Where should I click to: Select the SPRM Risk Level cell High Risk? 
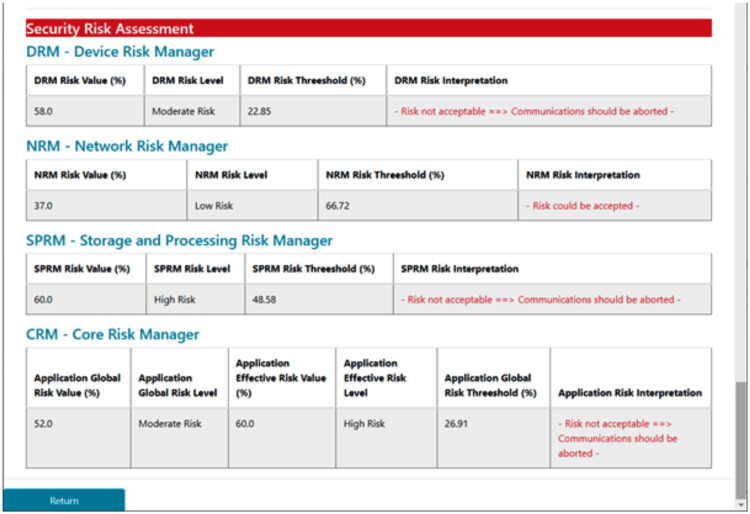point(196,299)
